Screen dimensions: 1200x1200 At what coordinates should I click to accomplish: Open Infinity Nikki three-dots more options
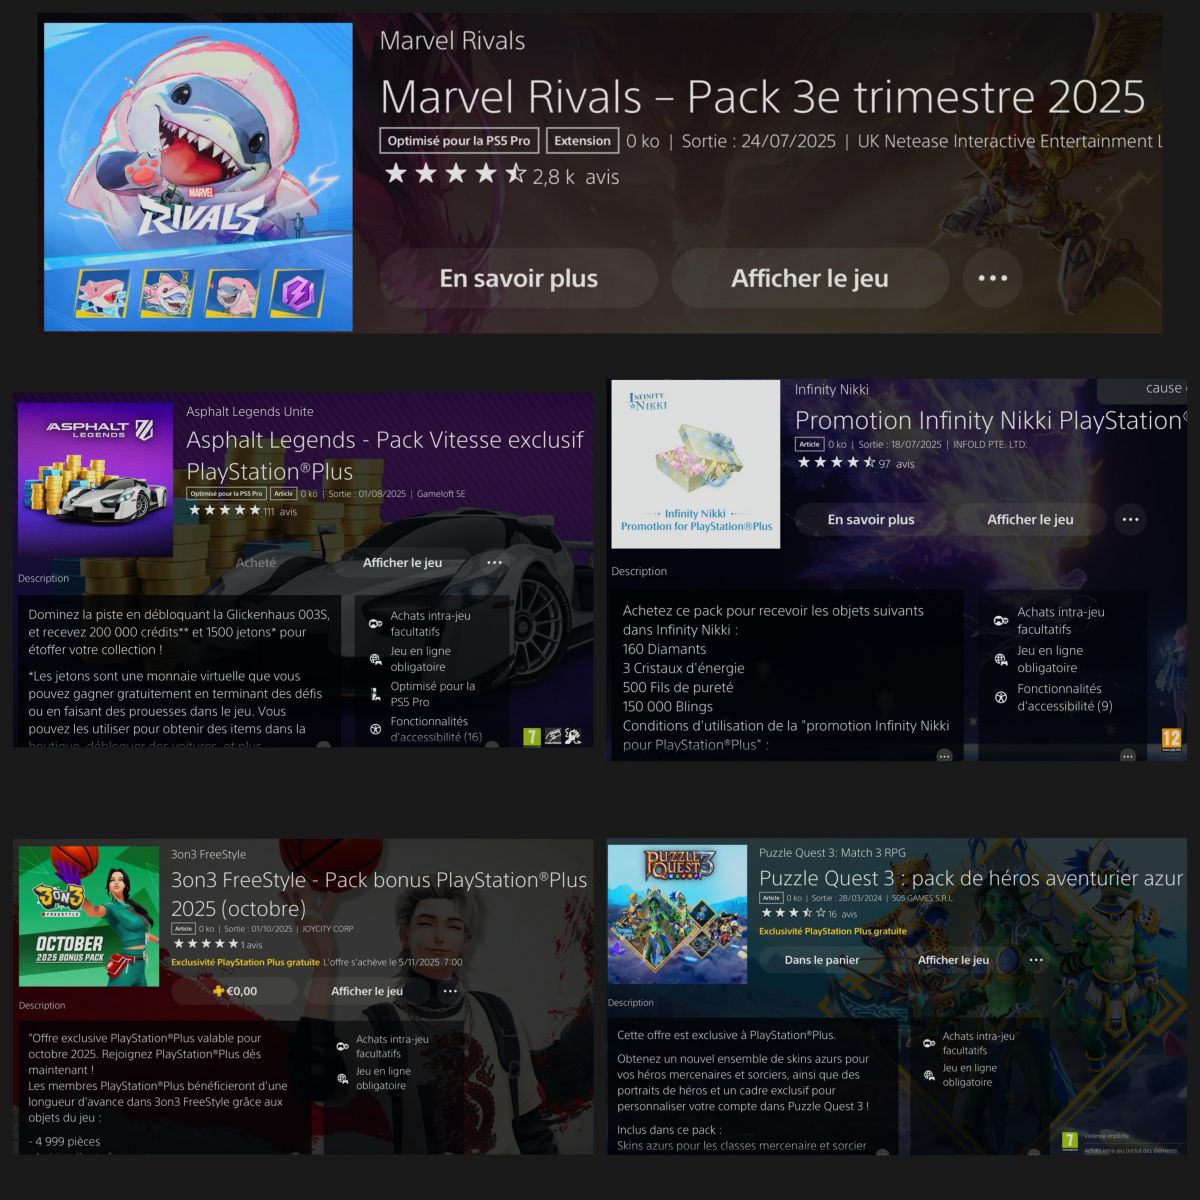pyautogui.click(x=1130, y=519)
